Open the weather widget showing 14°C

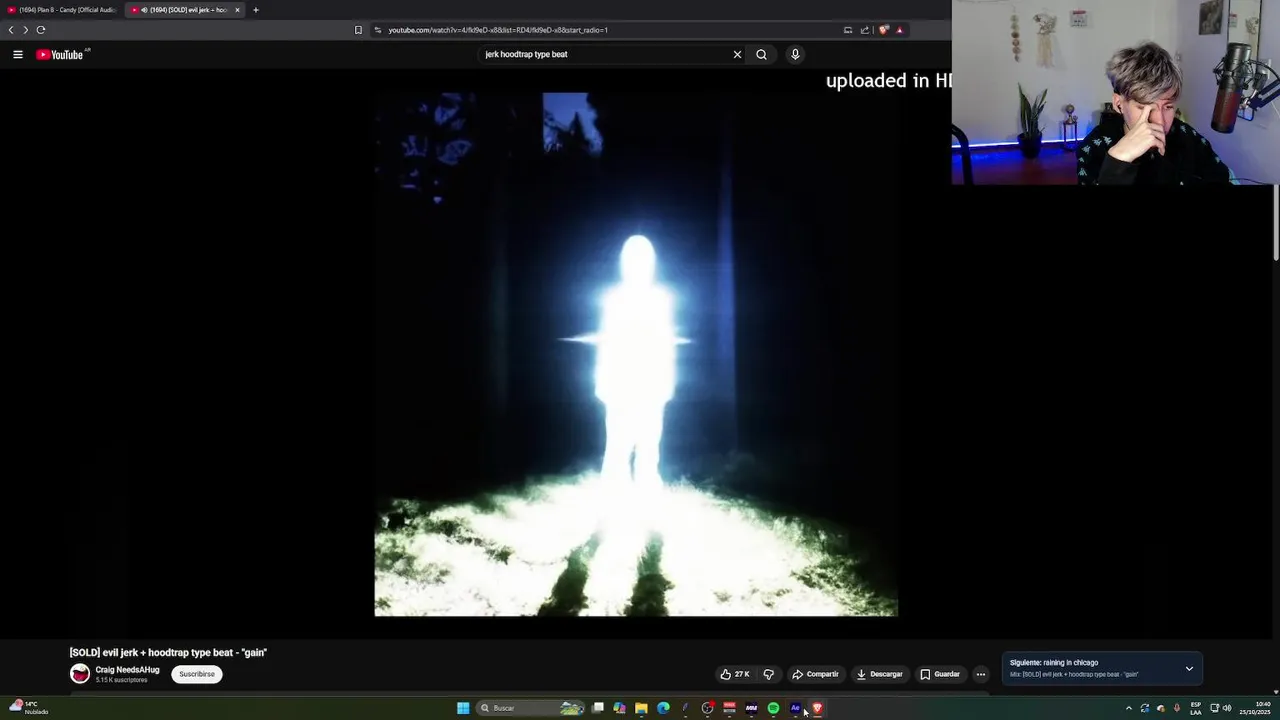point(29,708)
